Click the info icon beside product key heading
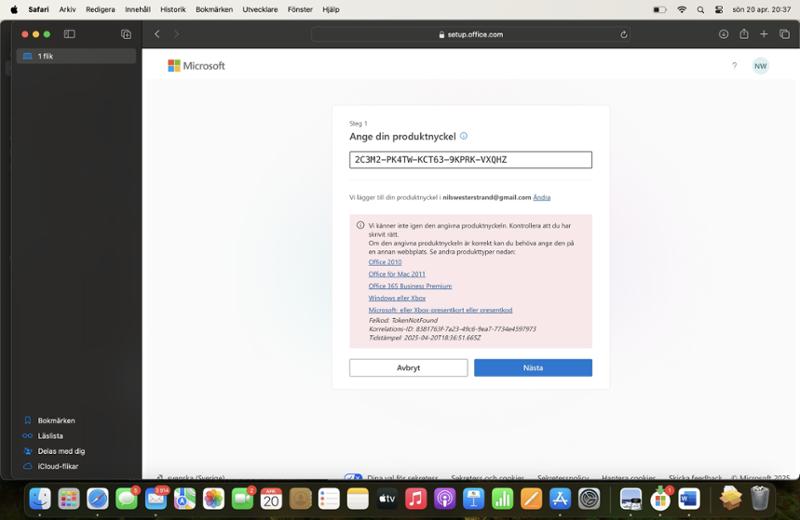This screenshot has width=800, height=520. click(464, 136)
